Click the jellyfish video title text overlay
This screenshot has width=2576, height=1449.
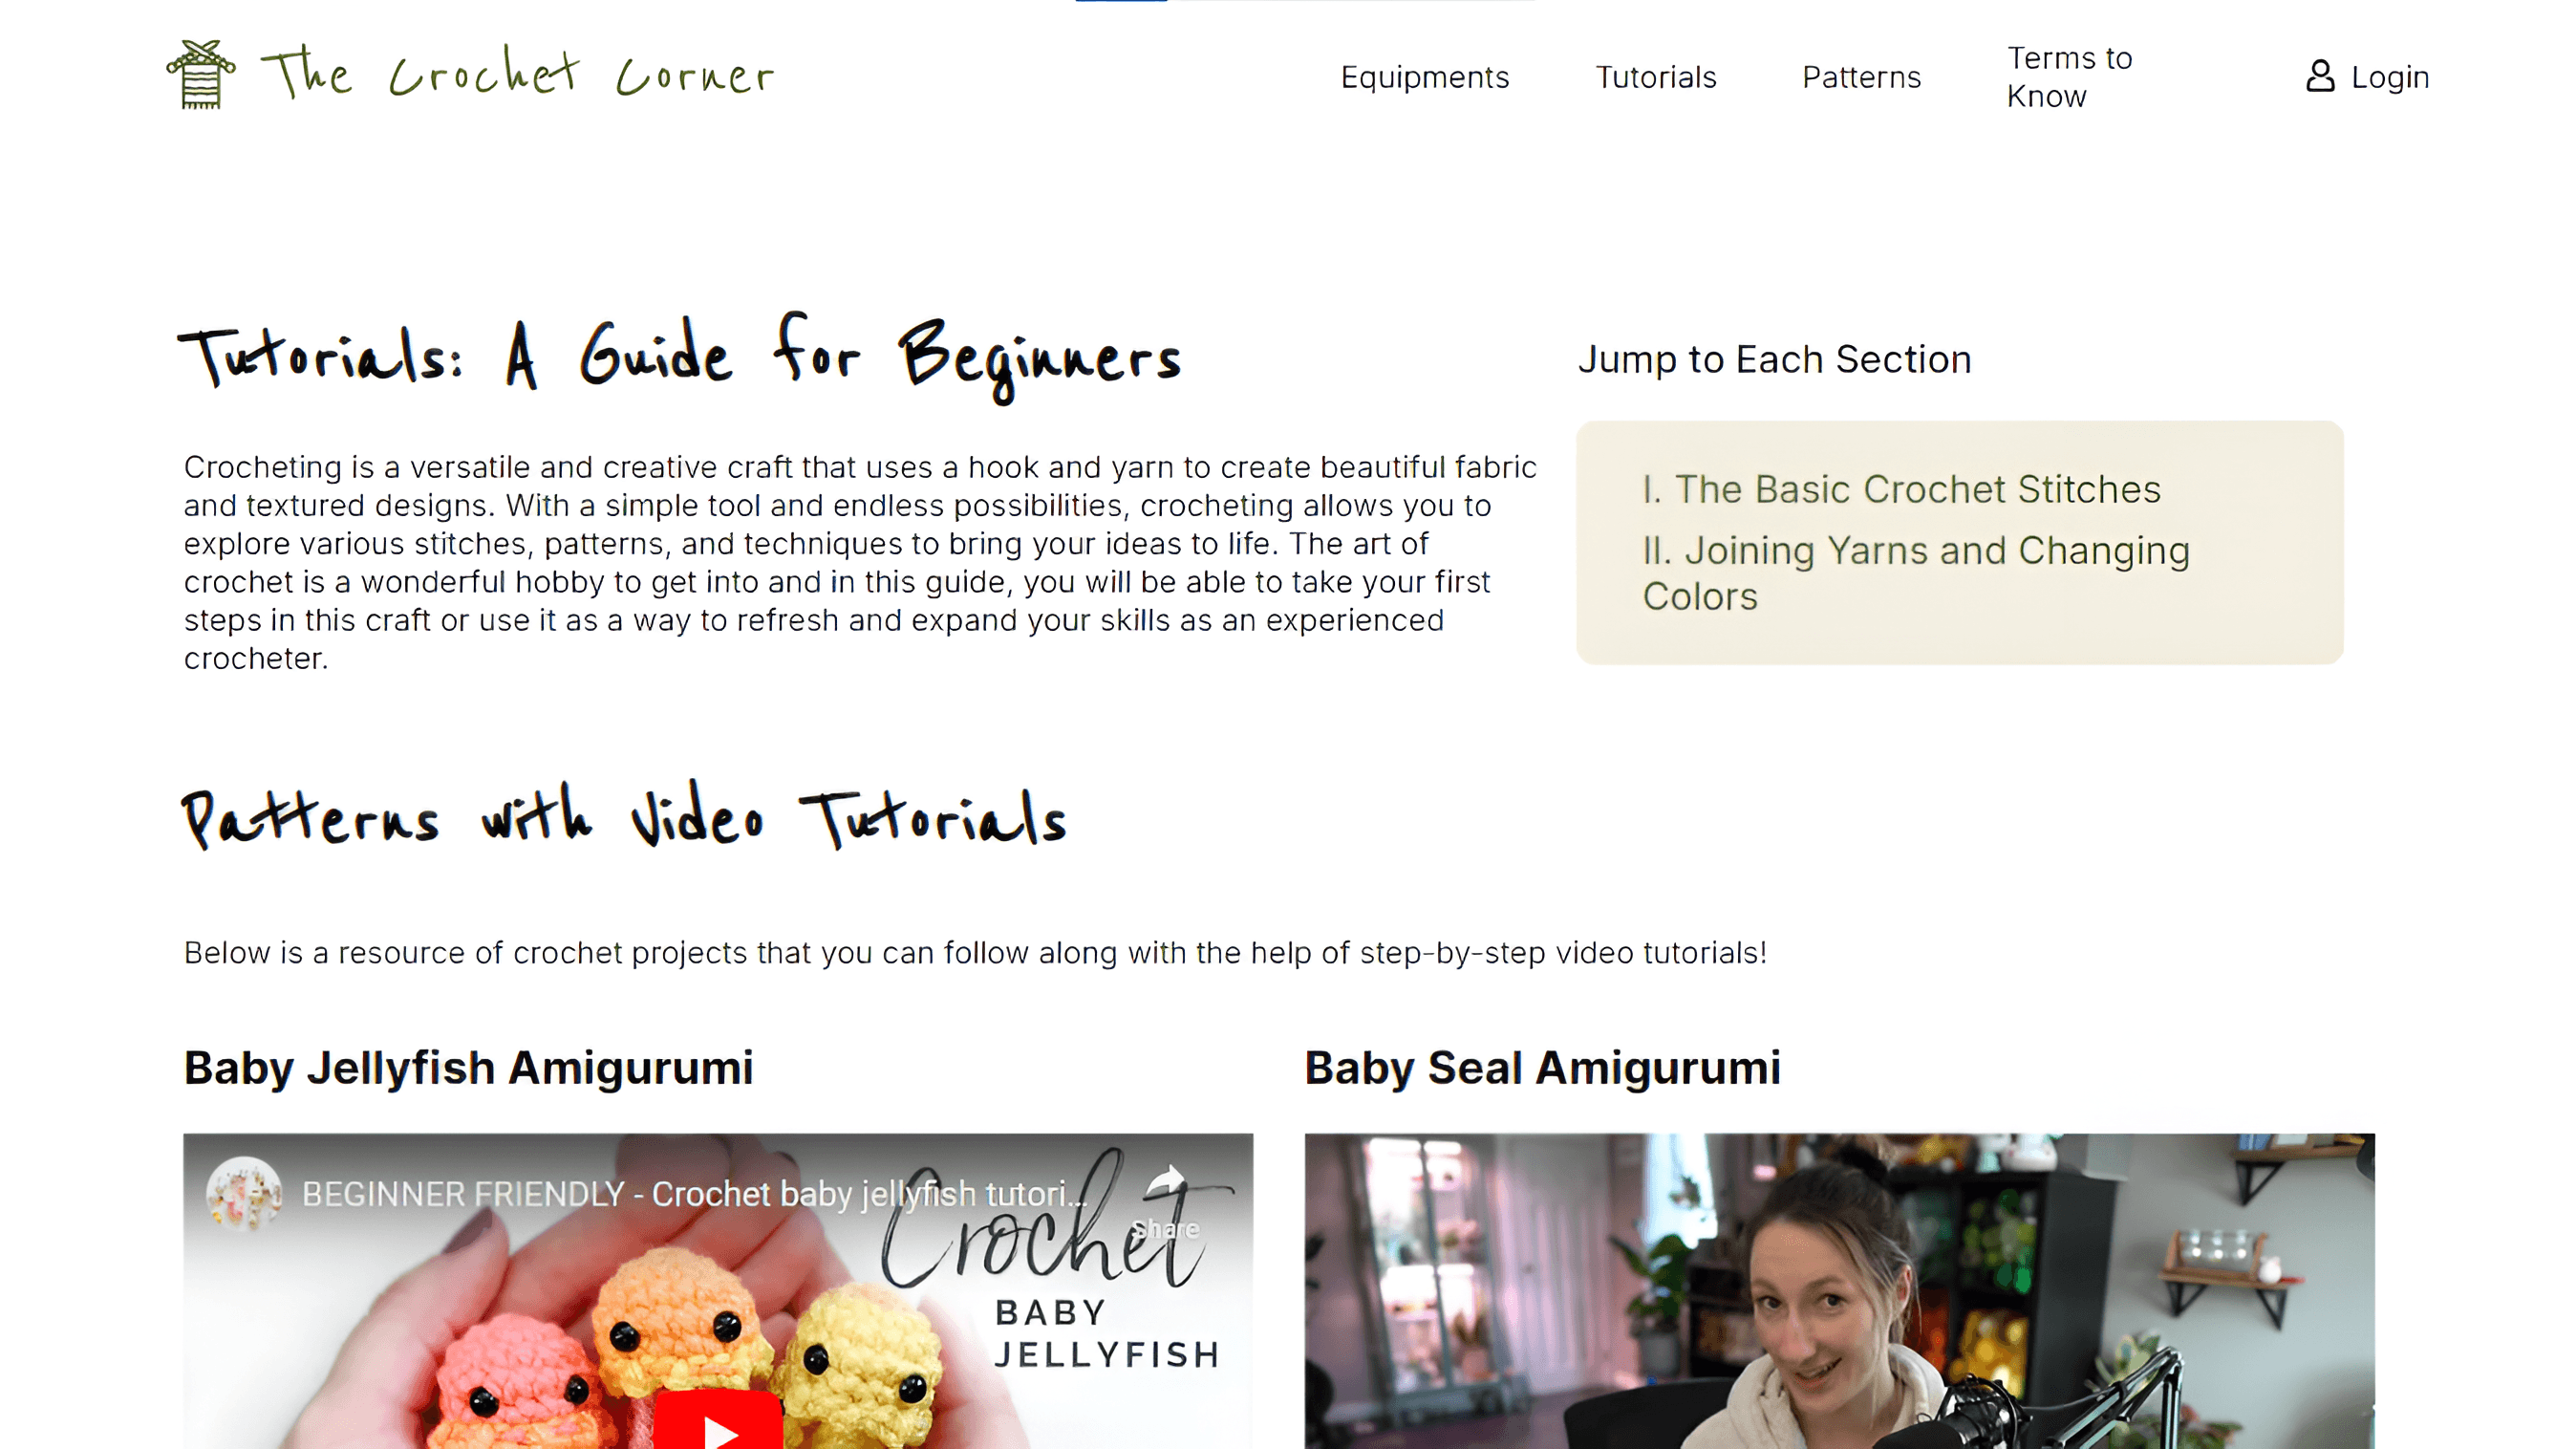point(694,1194)
